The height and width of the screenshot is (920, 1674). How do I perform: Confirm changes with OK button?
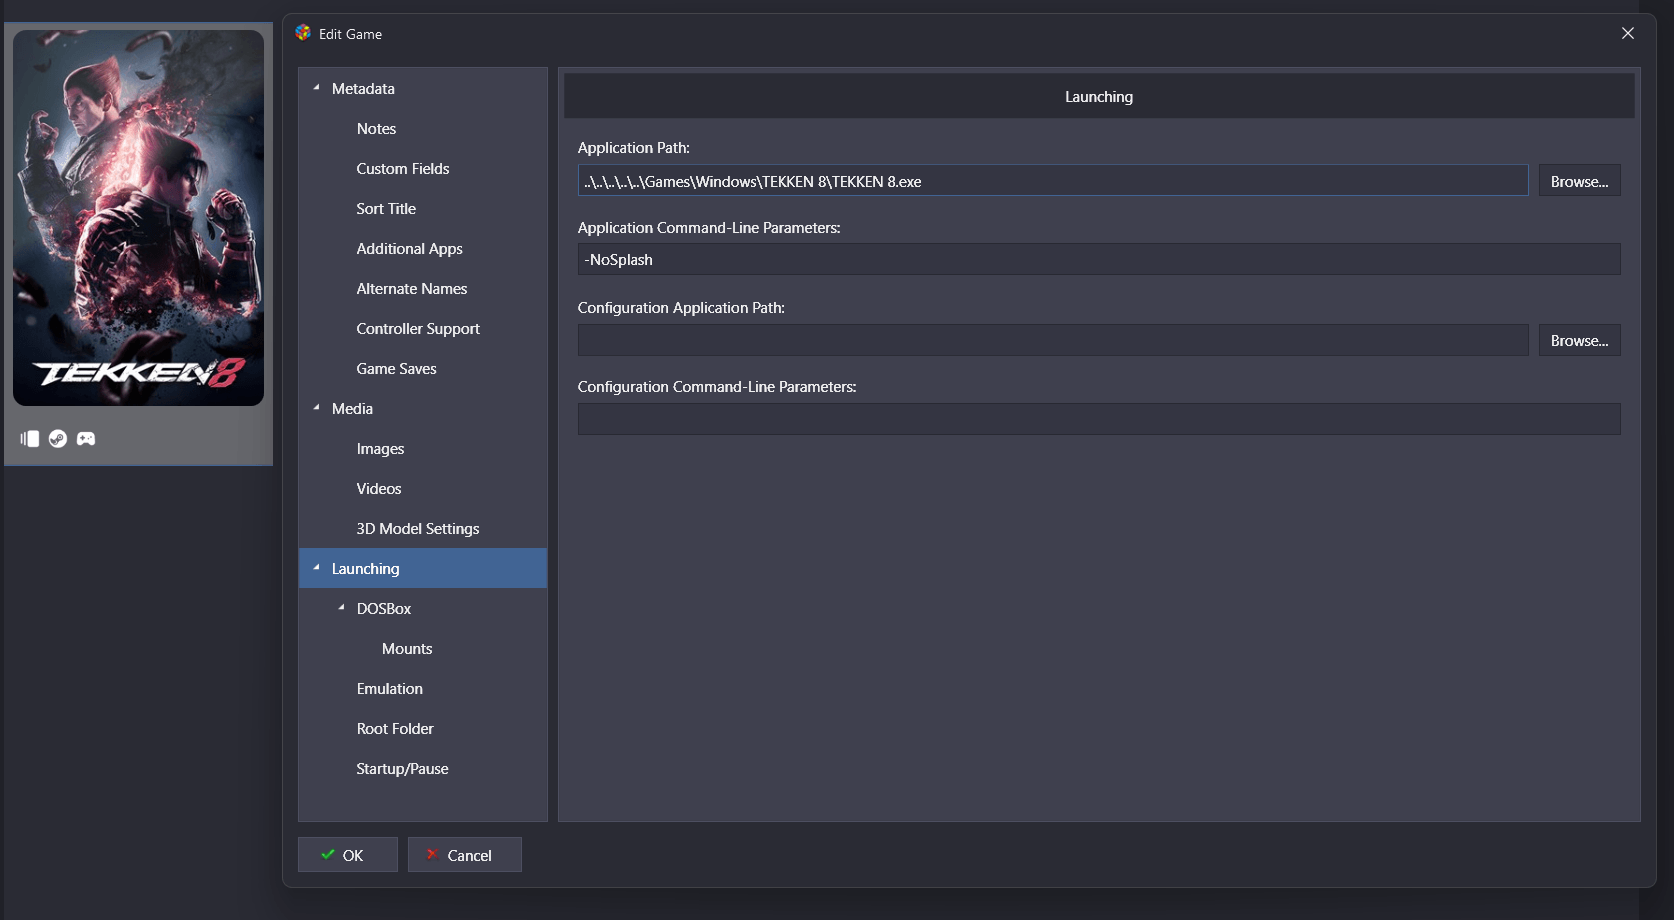[x=348, y=855]
